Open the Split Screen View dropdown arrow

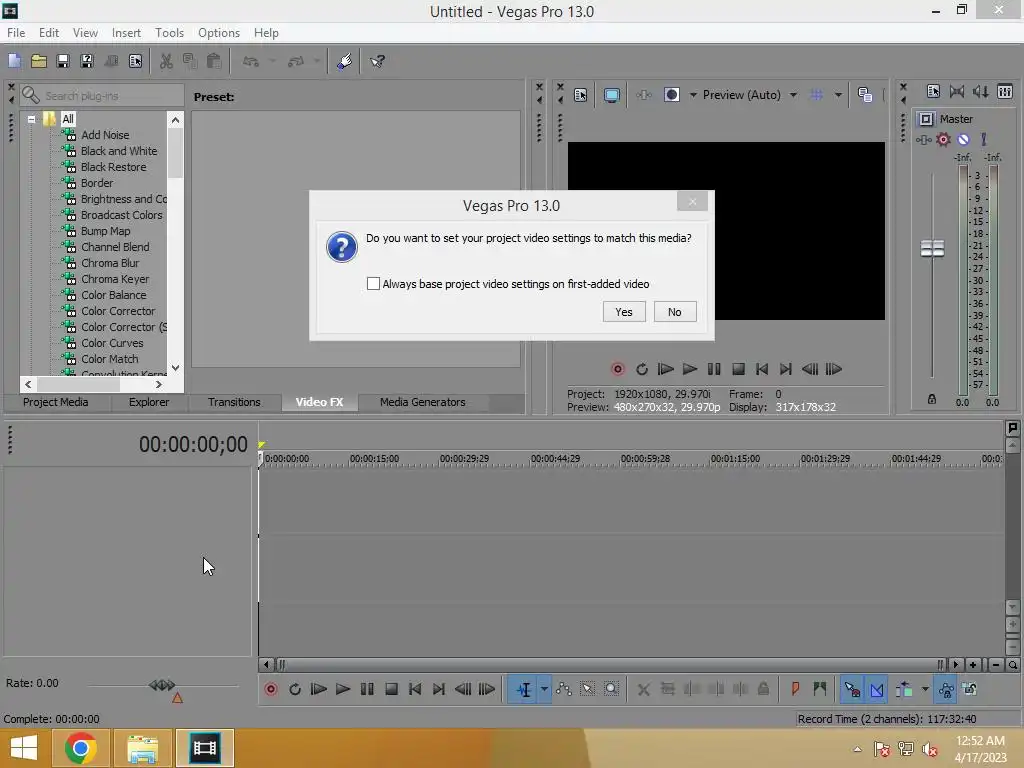click(x=693, y=95)
